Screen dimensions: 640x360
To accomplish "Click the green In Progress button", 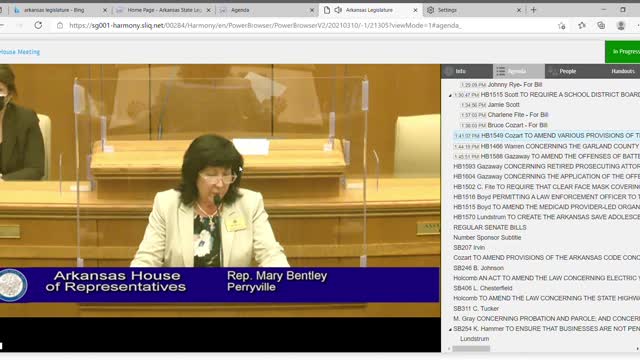I will (623, 51).
